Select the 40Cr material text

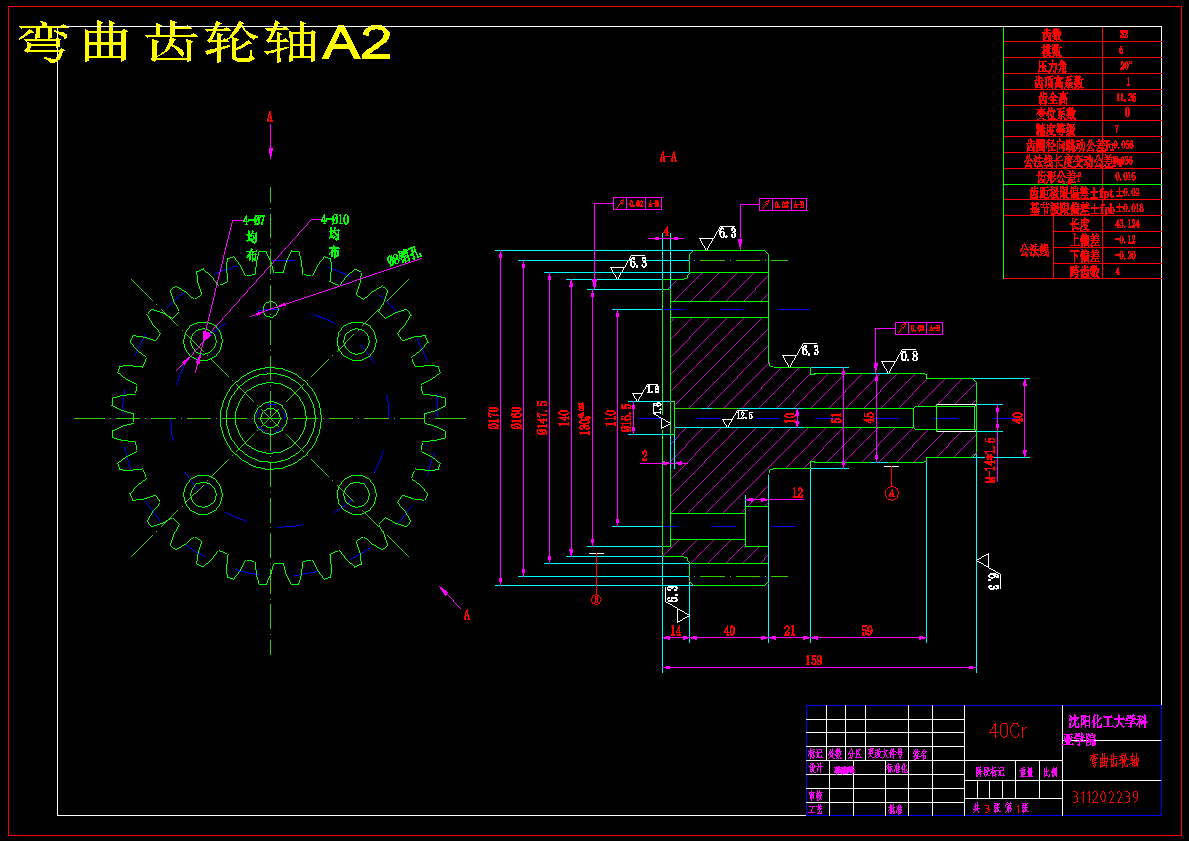(x=1008, y=731)
